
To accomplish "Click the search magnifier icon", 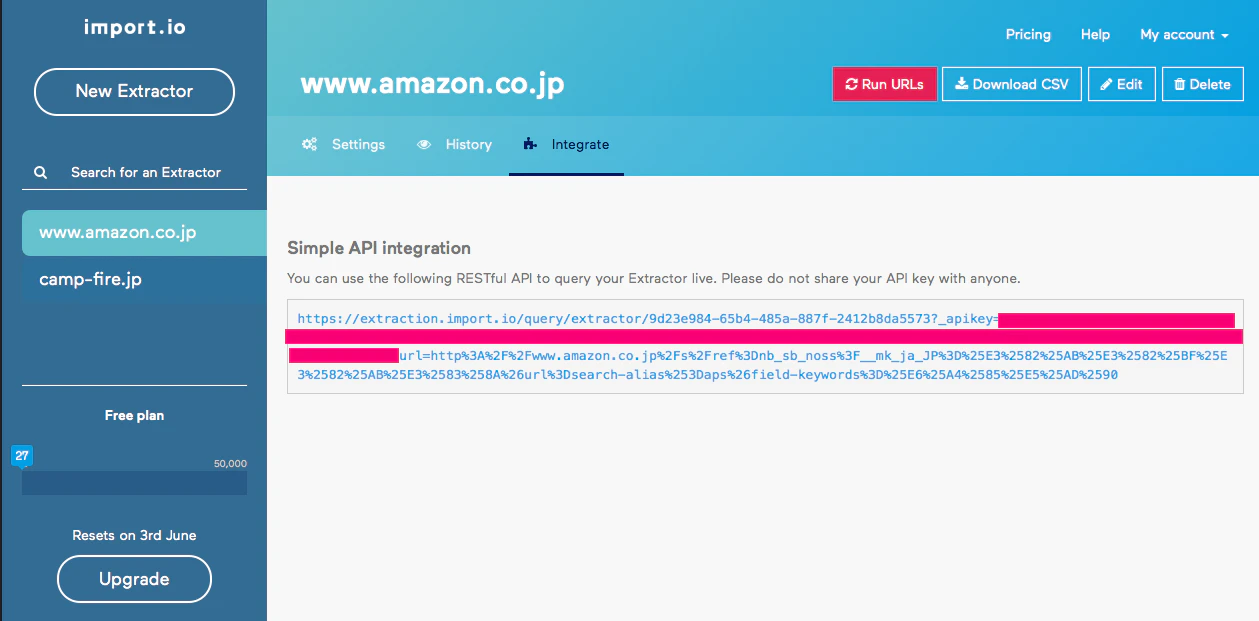I will (x=41, y=172).
